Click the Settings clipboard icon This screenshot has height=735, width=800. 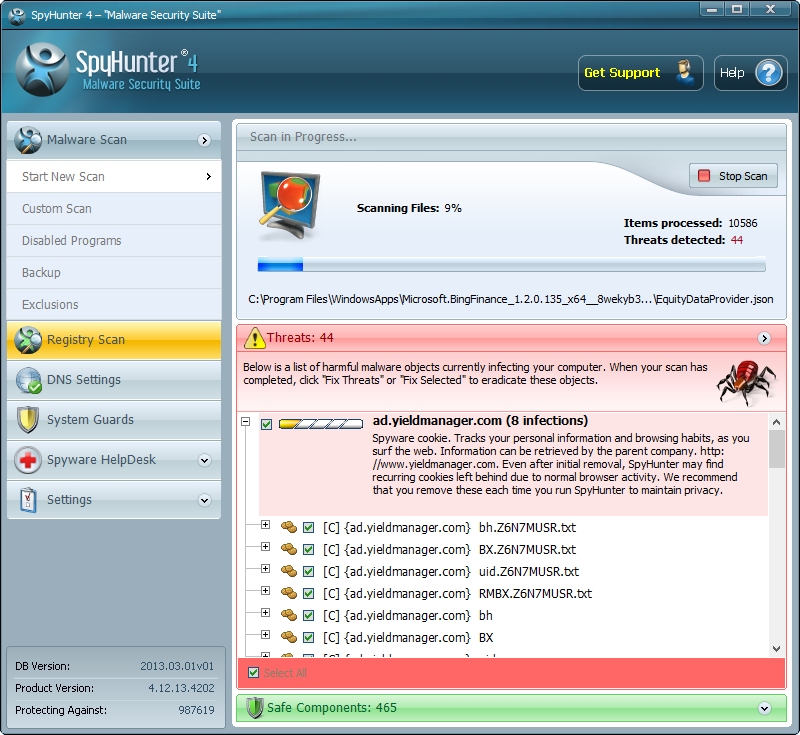[29, 500]
